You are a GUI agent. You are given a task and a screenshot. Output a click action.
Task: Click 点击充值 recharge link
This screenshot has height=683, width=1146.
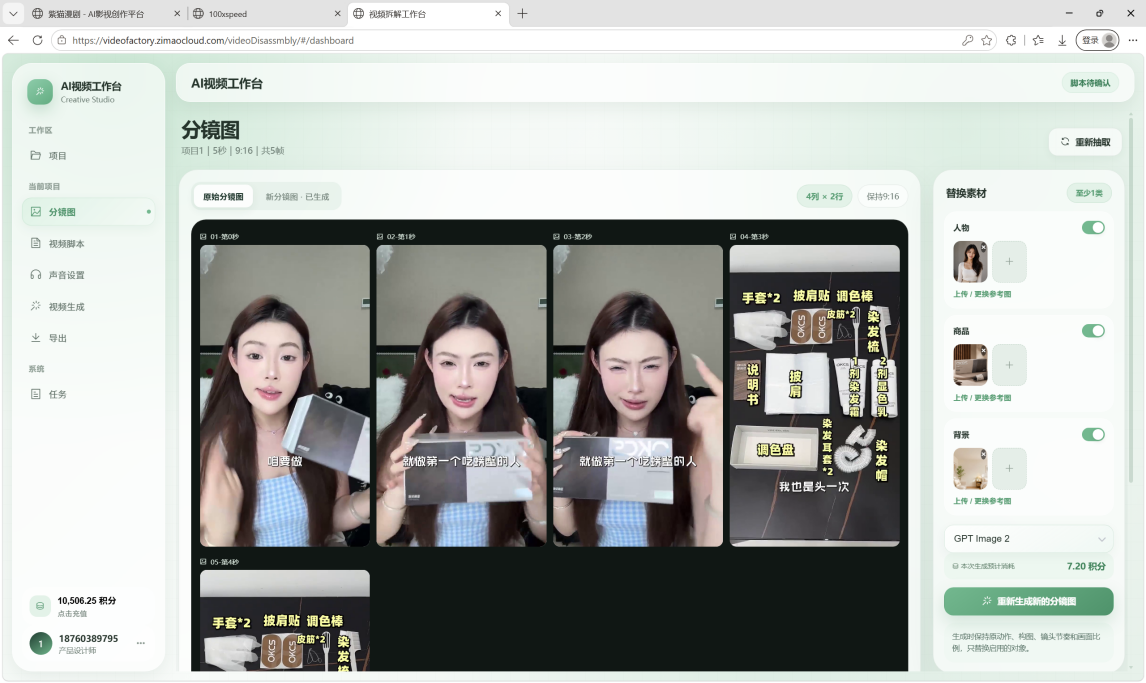72,614
